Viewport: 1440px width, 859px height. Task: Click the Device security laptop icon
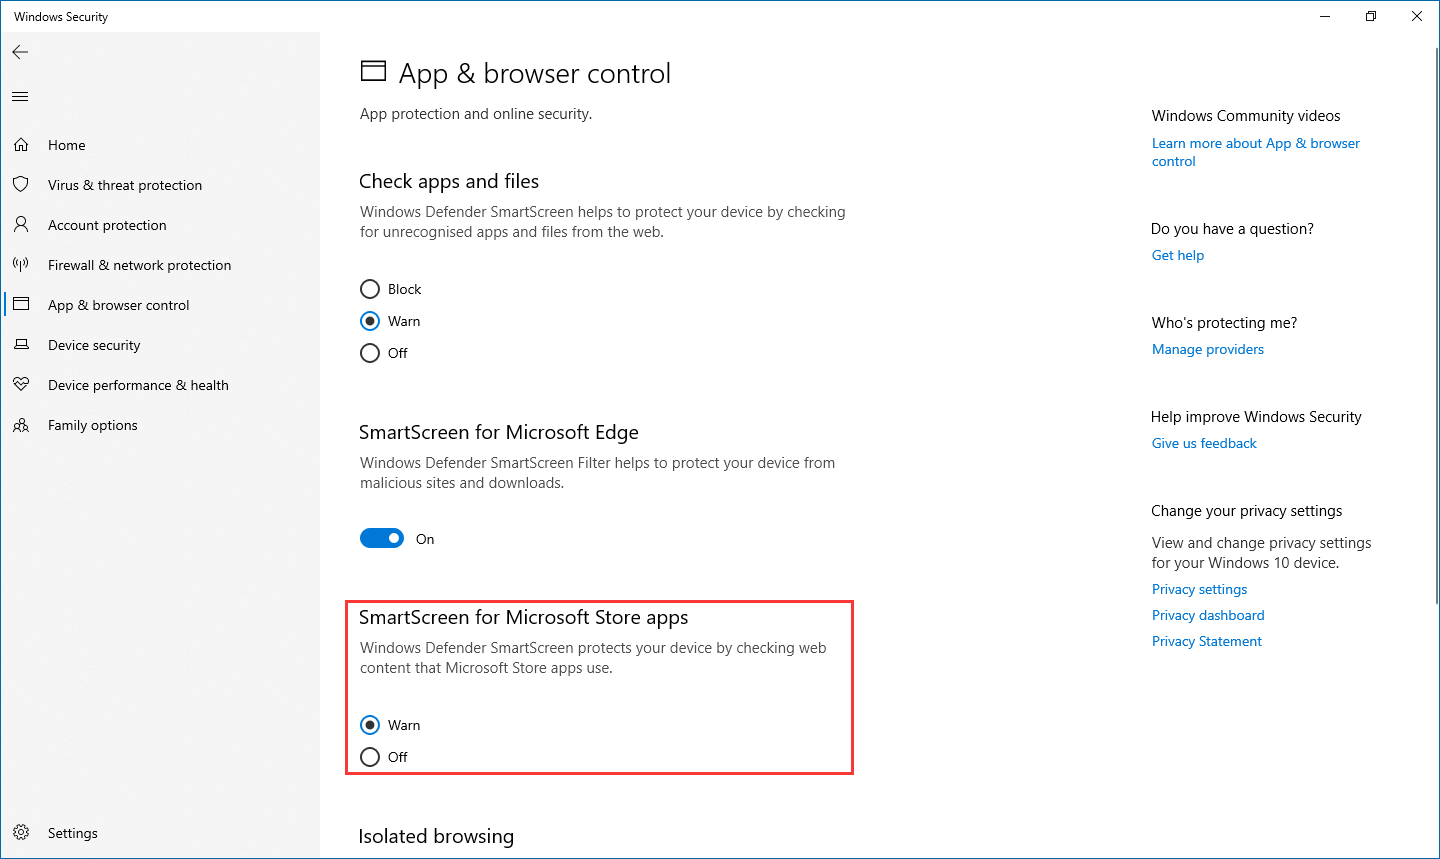pyautogui.click(x=21, y=345)
